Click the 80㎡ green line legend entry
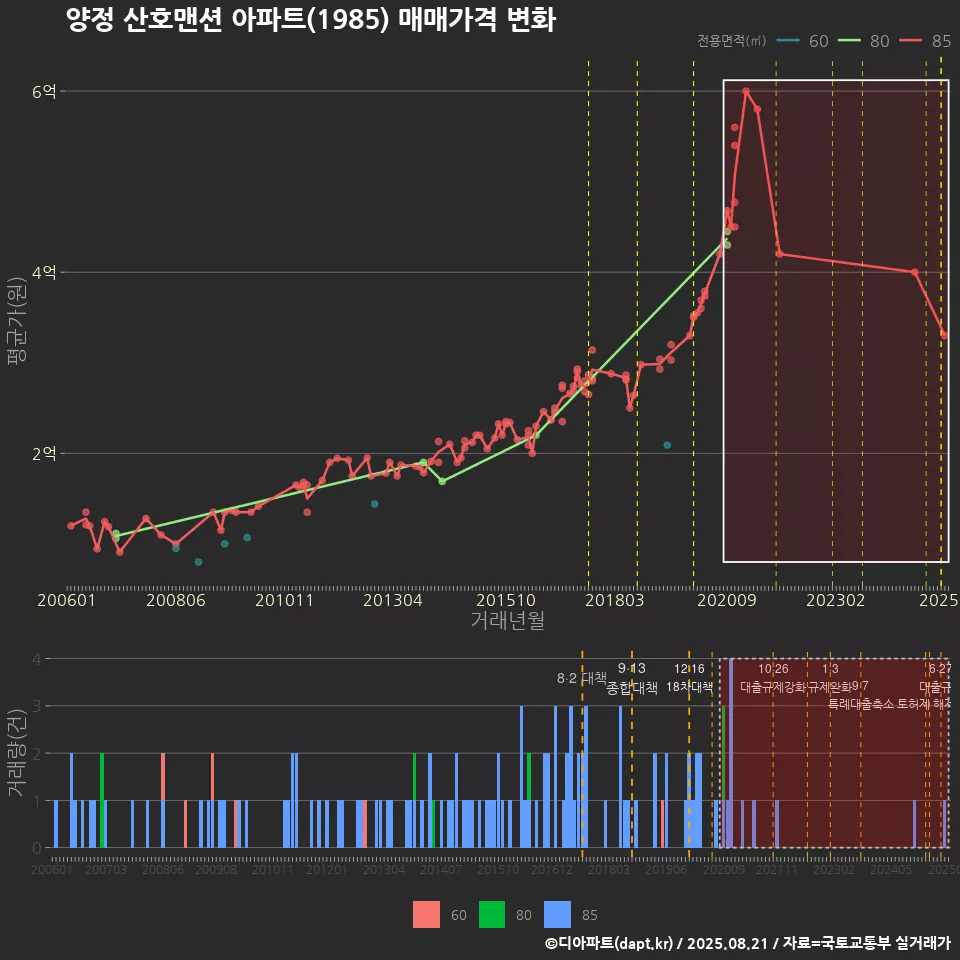 (863, 41)
